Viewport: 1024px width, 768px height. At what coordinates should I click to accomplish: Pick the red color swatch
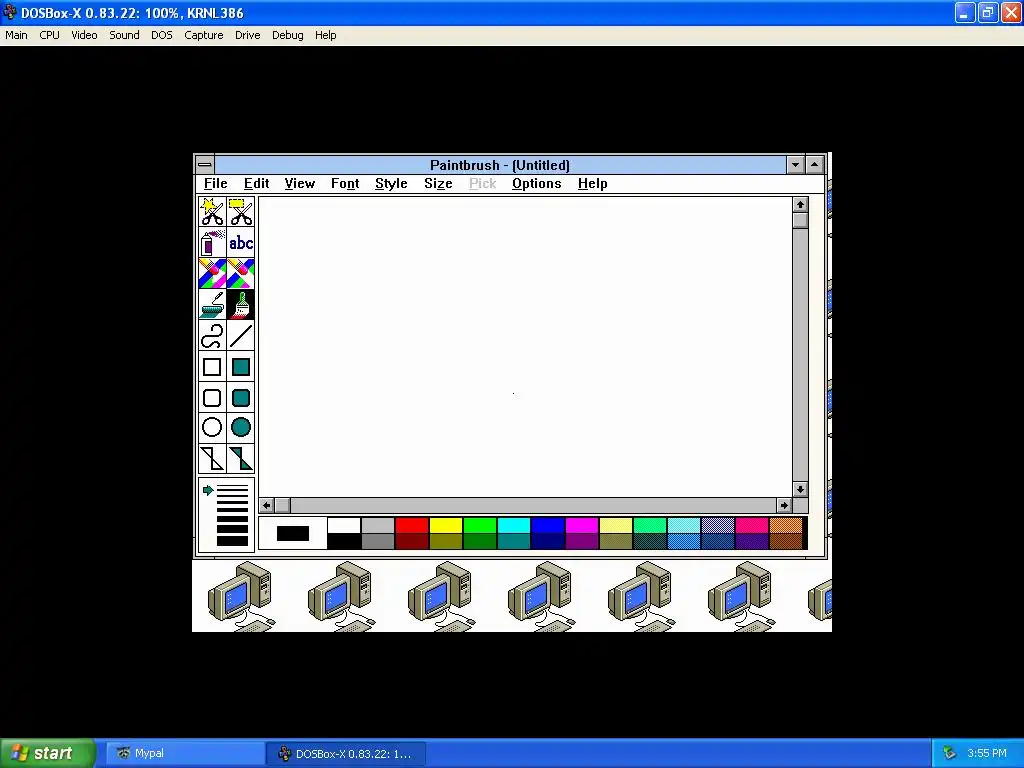pyautogui.click(x=411, y=525)
